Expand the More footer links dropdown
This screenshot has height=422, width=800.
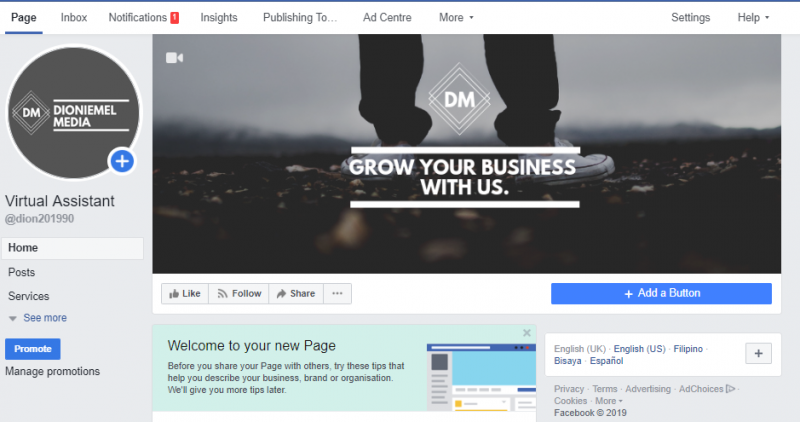coord(609,401)
